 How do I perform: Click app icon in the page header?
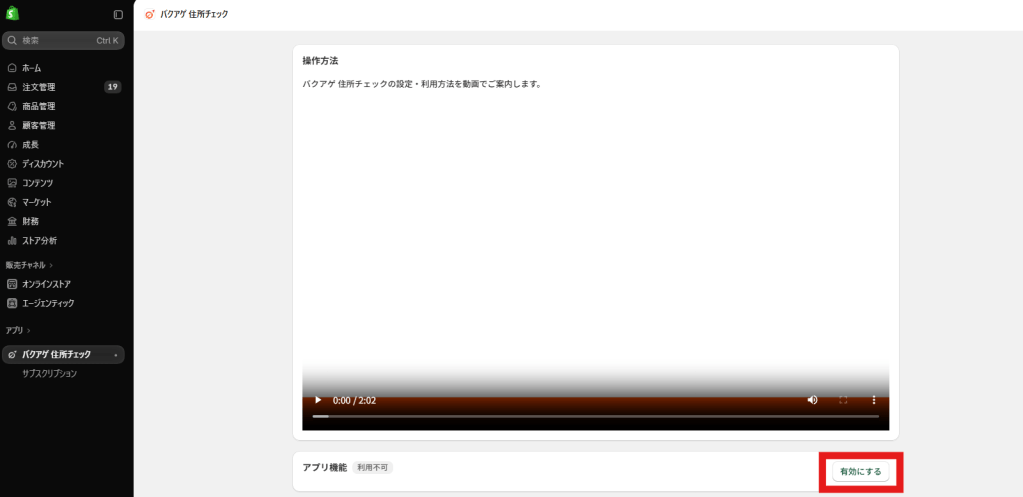(x=150, y=14)
